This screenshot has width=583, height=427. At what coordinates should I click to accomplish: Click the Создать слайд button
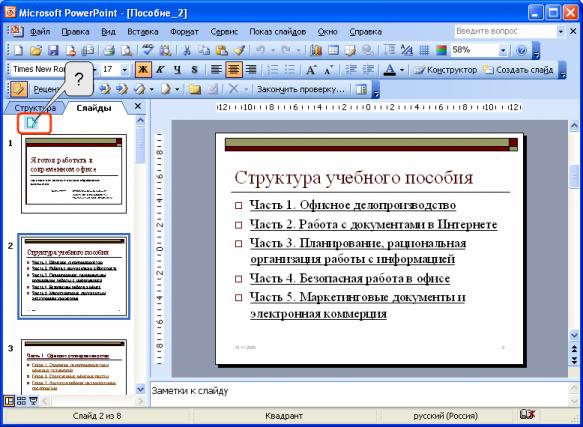coord(518,70)
